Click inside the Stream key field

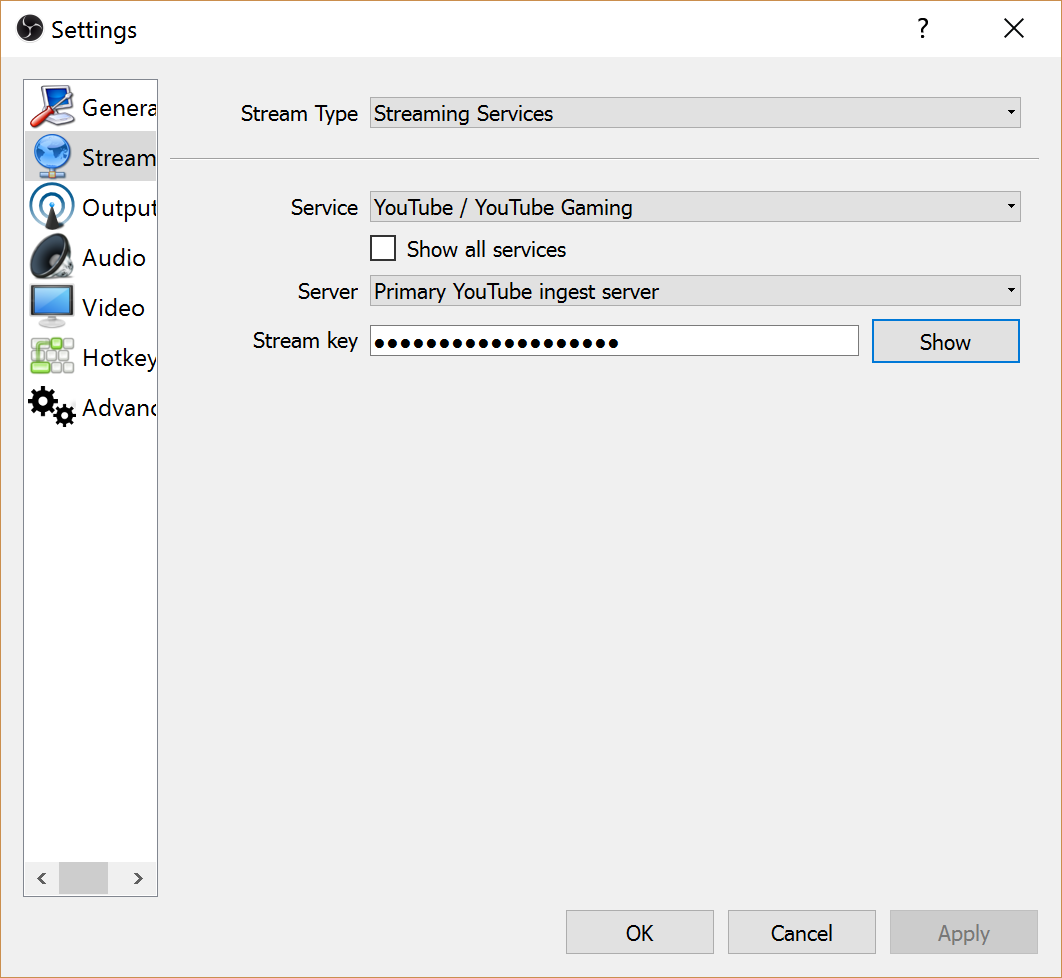coord(614,341)
